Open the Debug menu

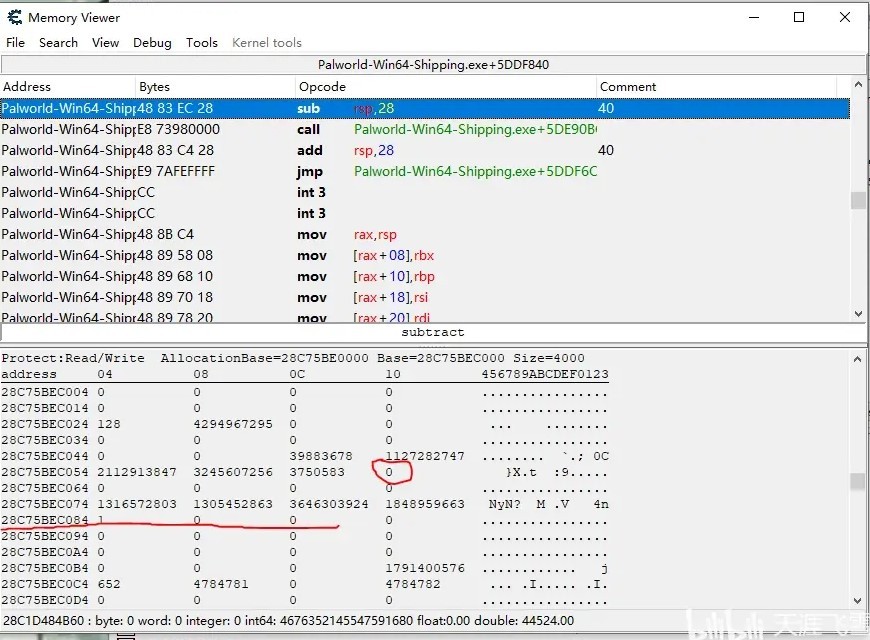tap(152, 43)
